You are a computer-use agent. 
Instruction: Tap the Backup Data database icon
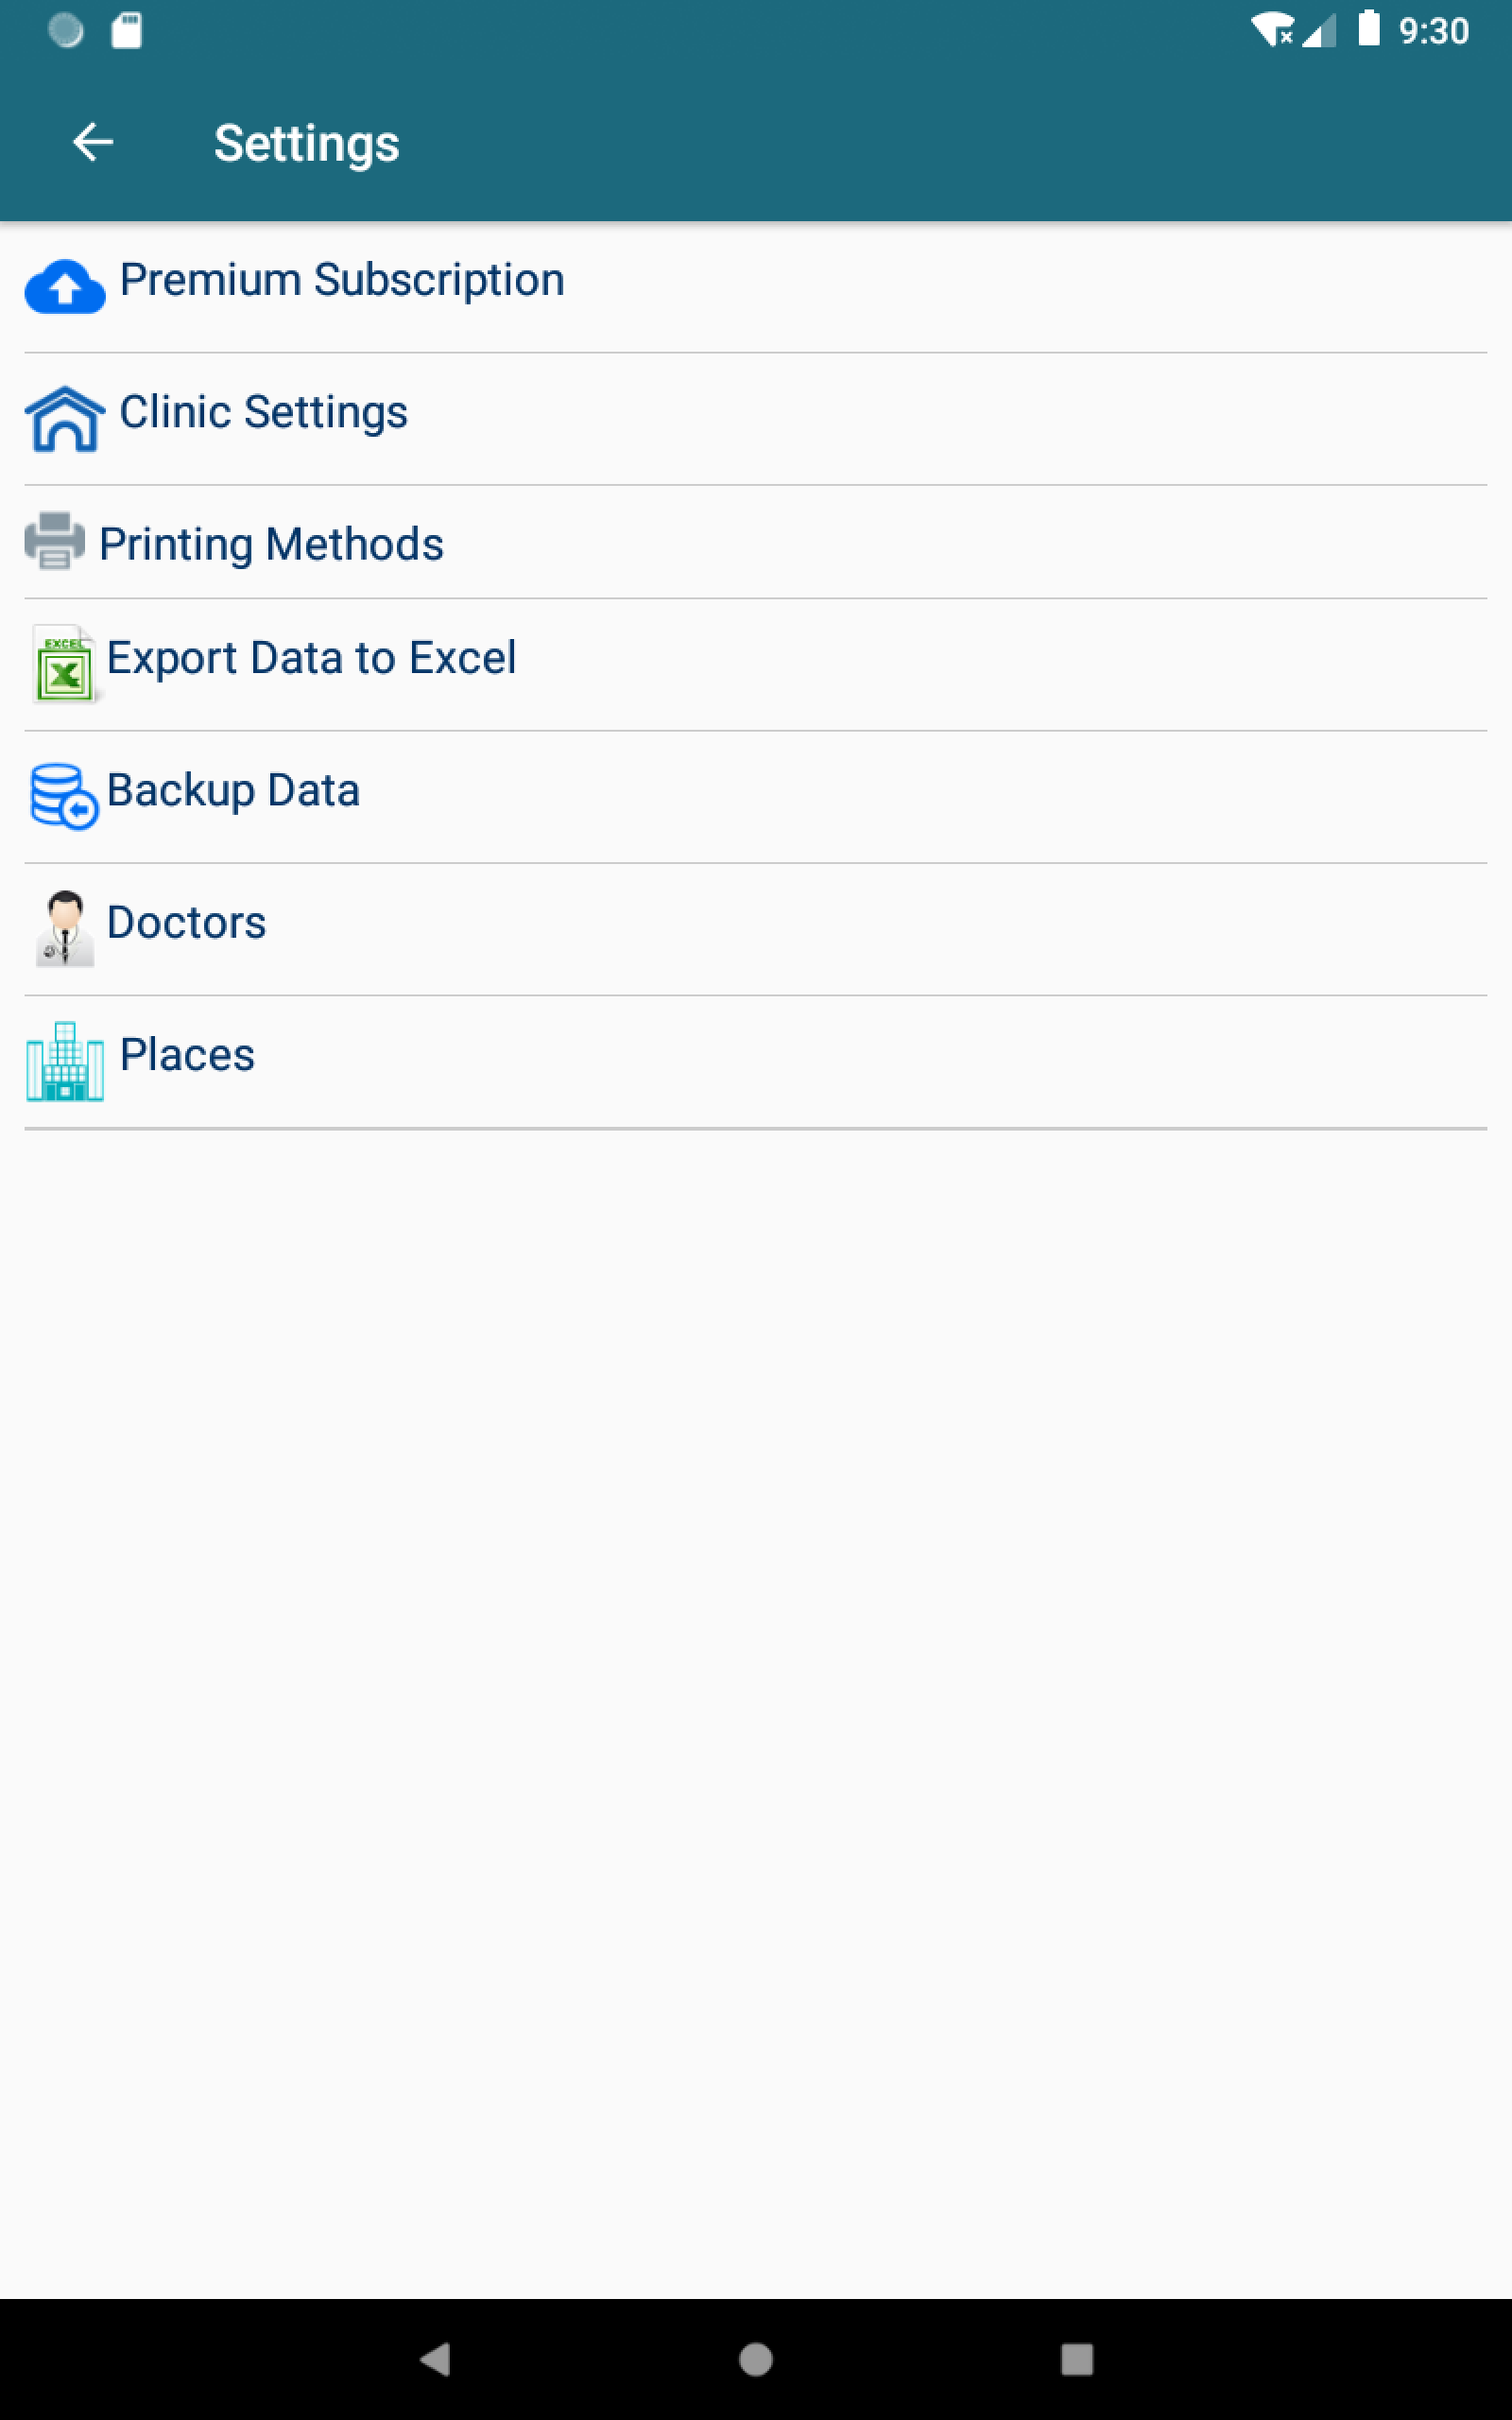click(64, 797)
